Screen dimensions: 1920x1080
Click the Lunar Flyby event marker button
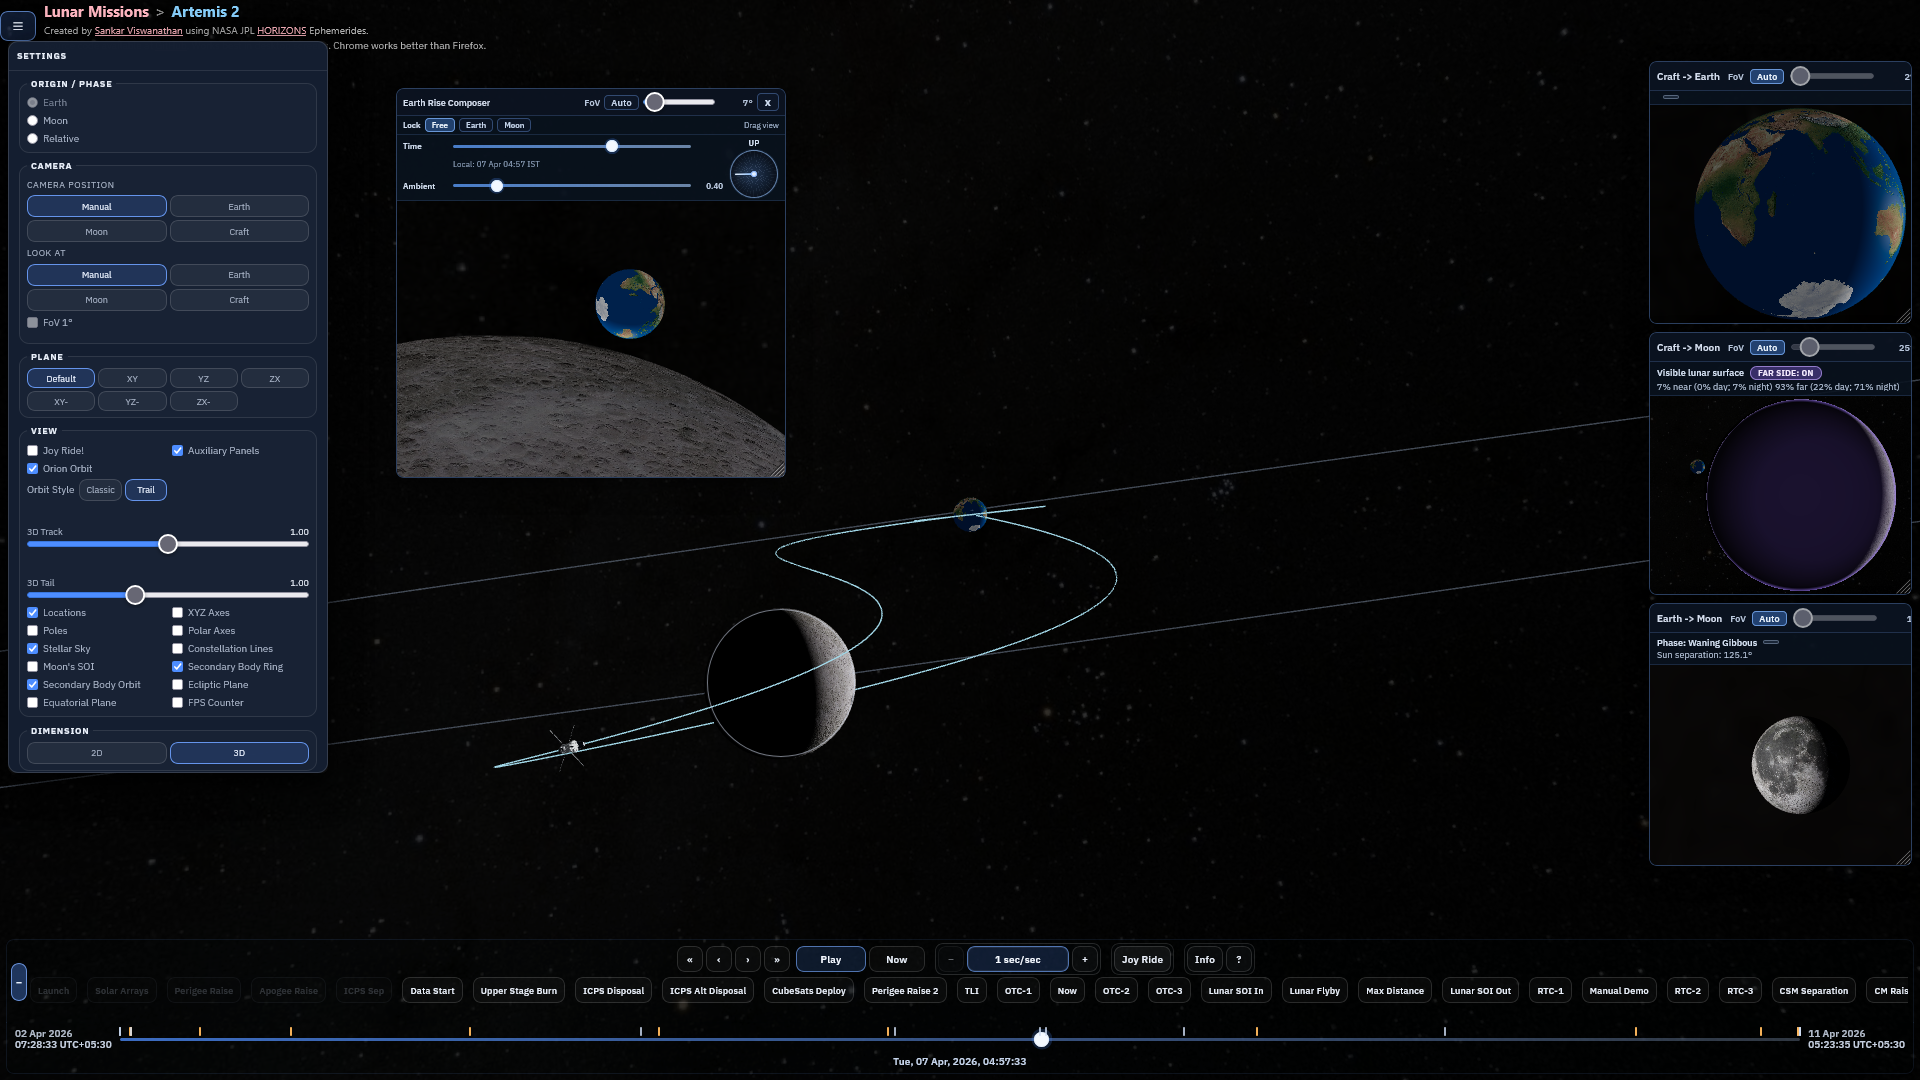pos(1314,990)
